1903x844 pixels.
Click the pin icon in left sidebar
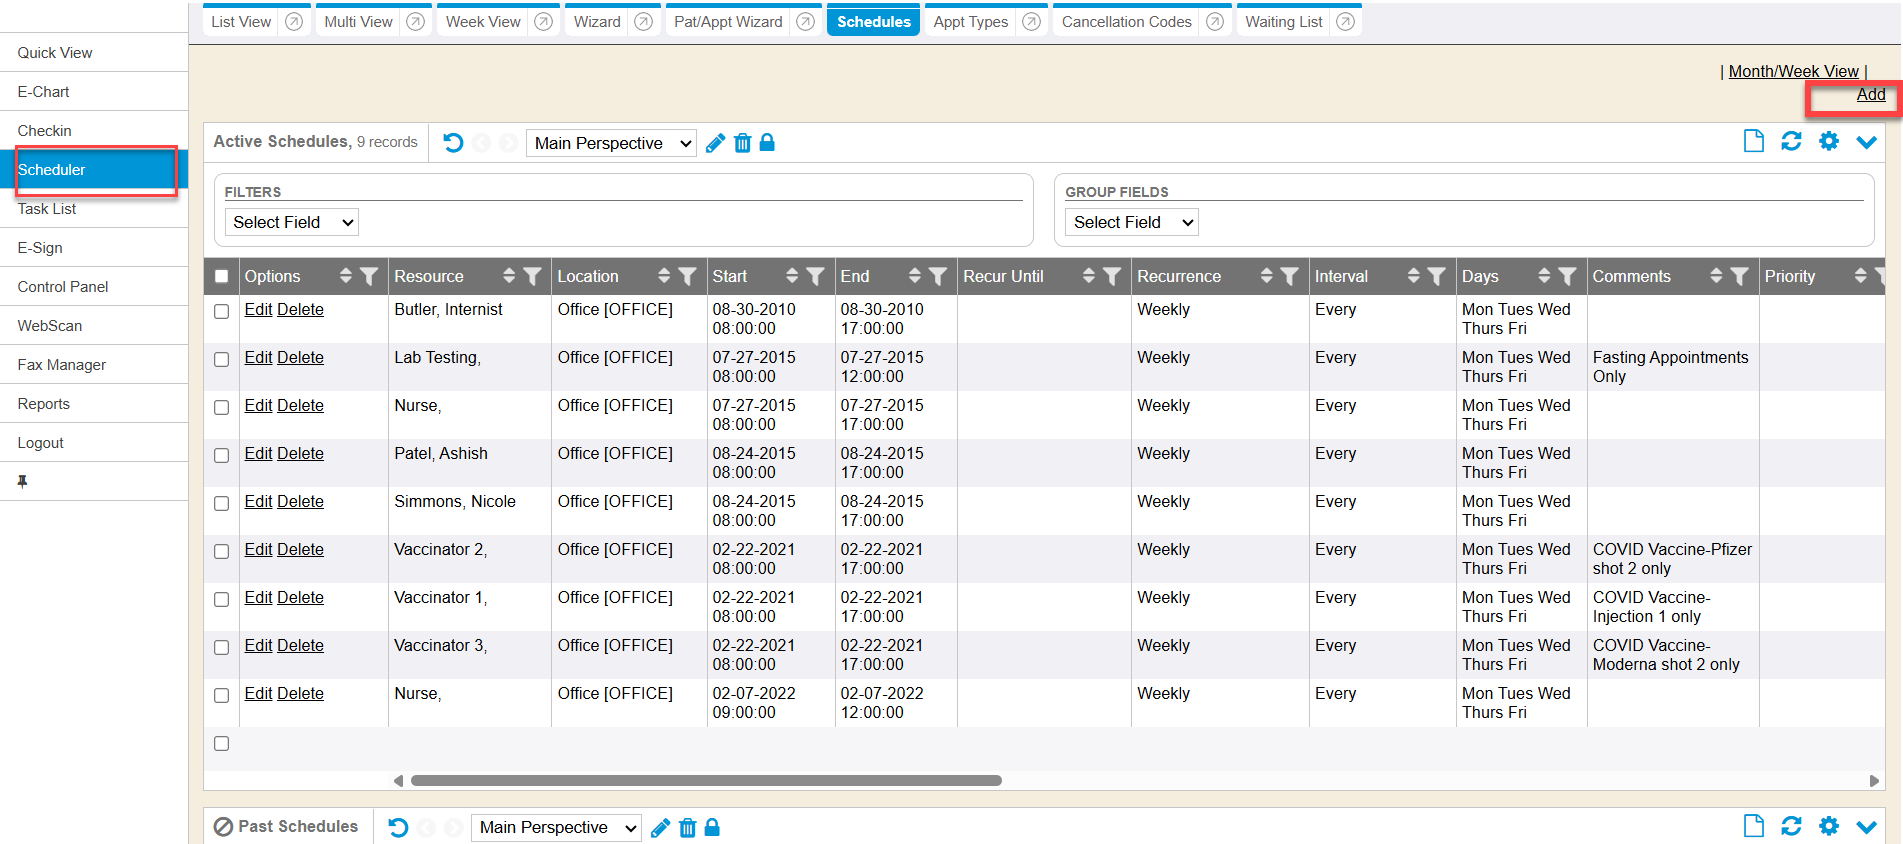(x=23, y=481)
